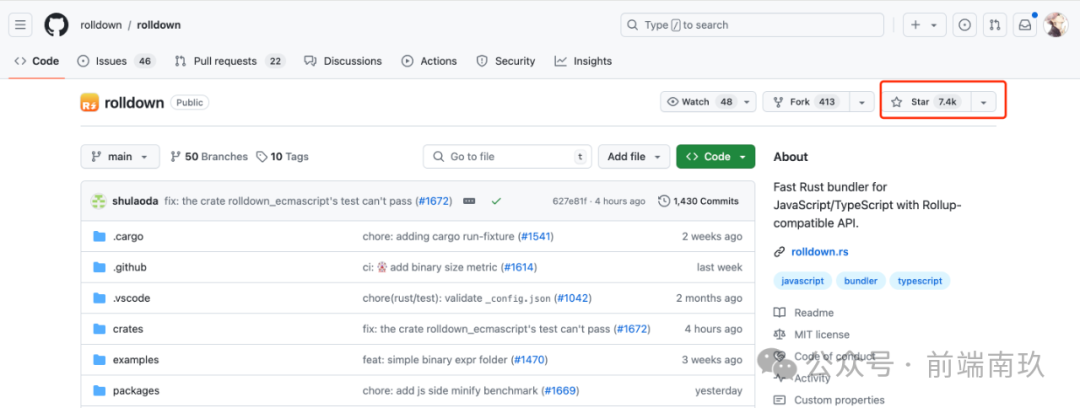Open shulaoda's profile link

tap(136, 201)
